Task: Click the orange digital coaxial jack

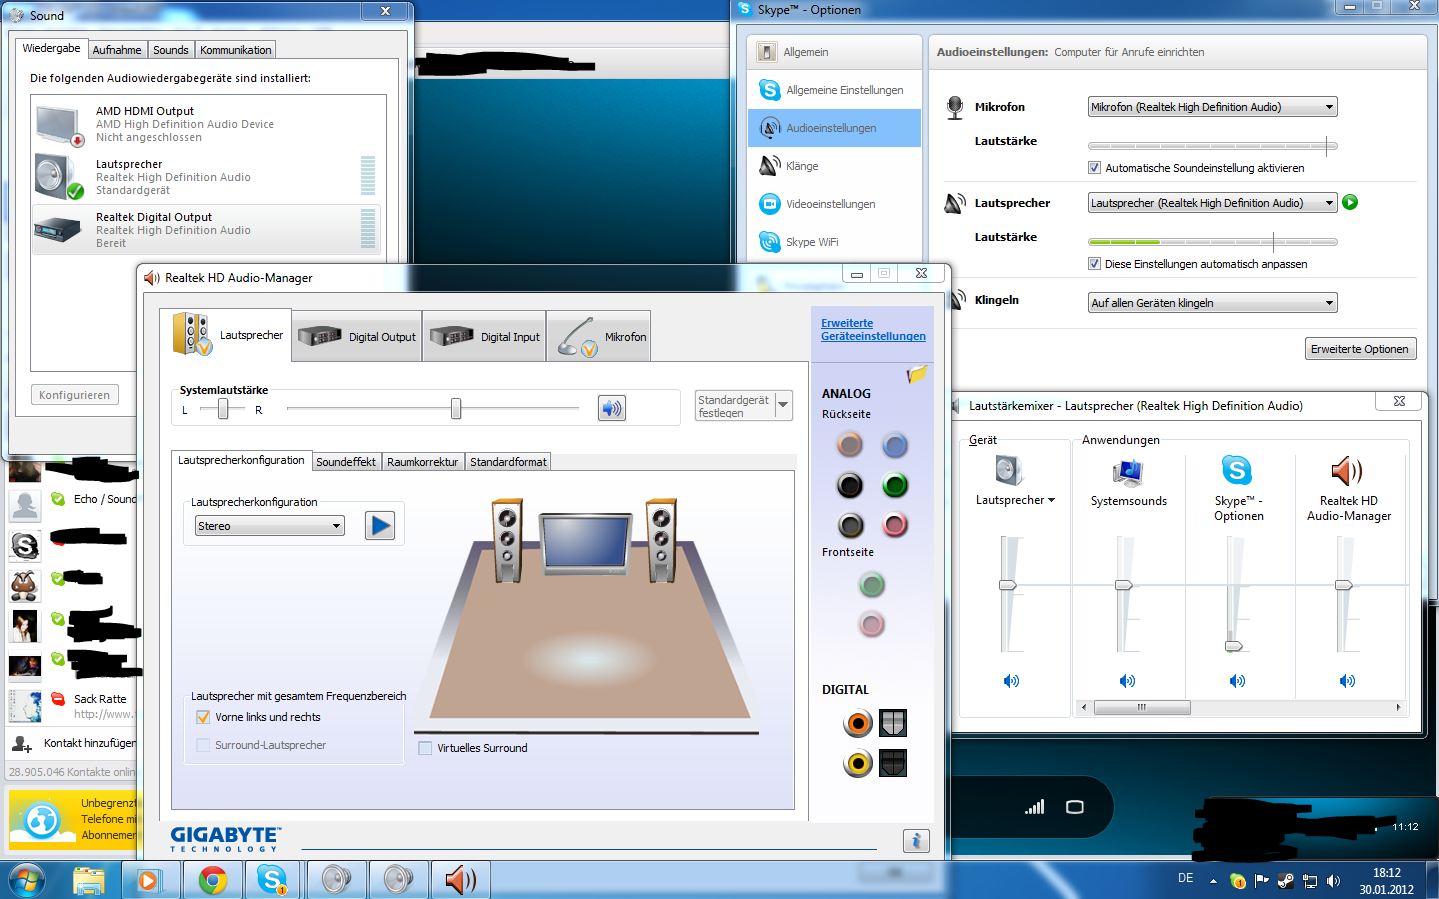Action: [x=857, y=723]
